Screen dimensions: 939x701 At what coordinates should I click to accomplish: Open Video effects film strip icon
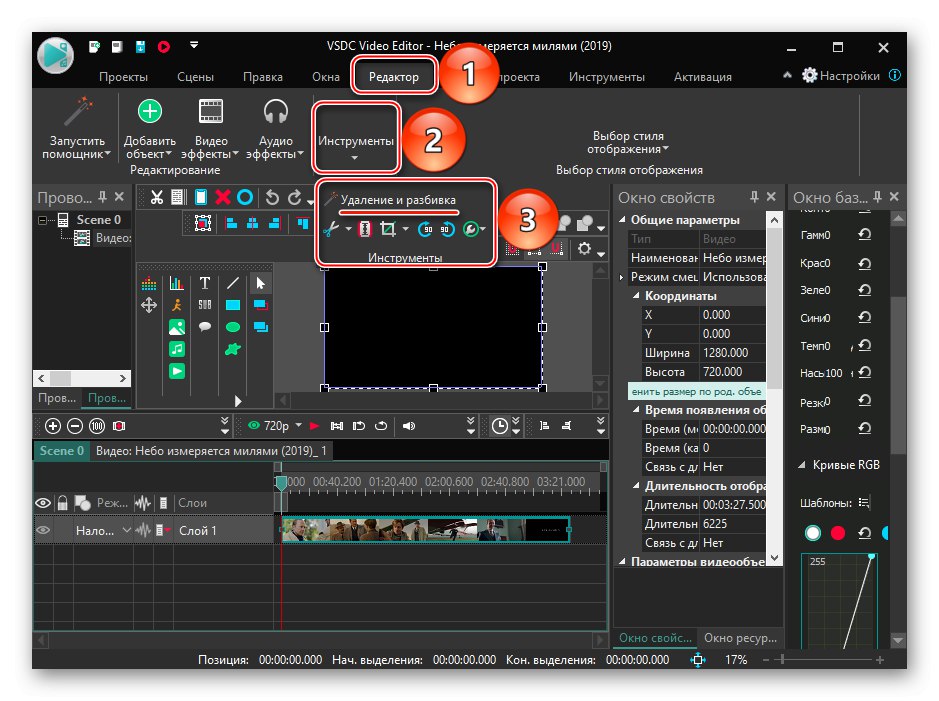click(x=211, y=111)
